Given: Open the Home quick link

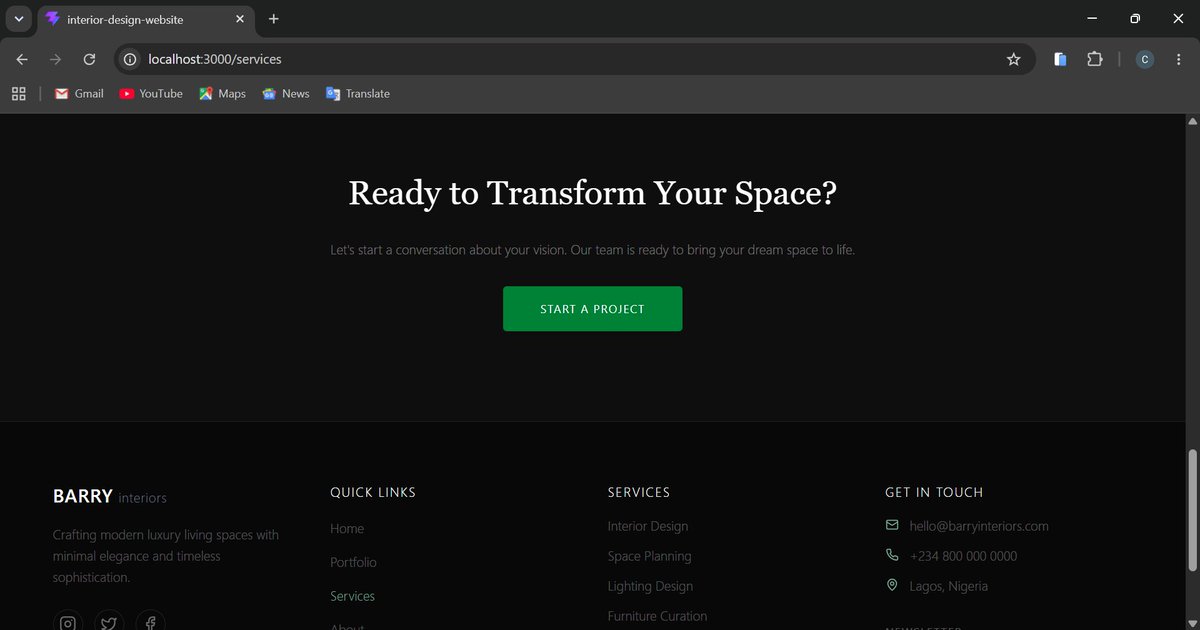Looking at the screenshot, I should [x=347, y=528].
